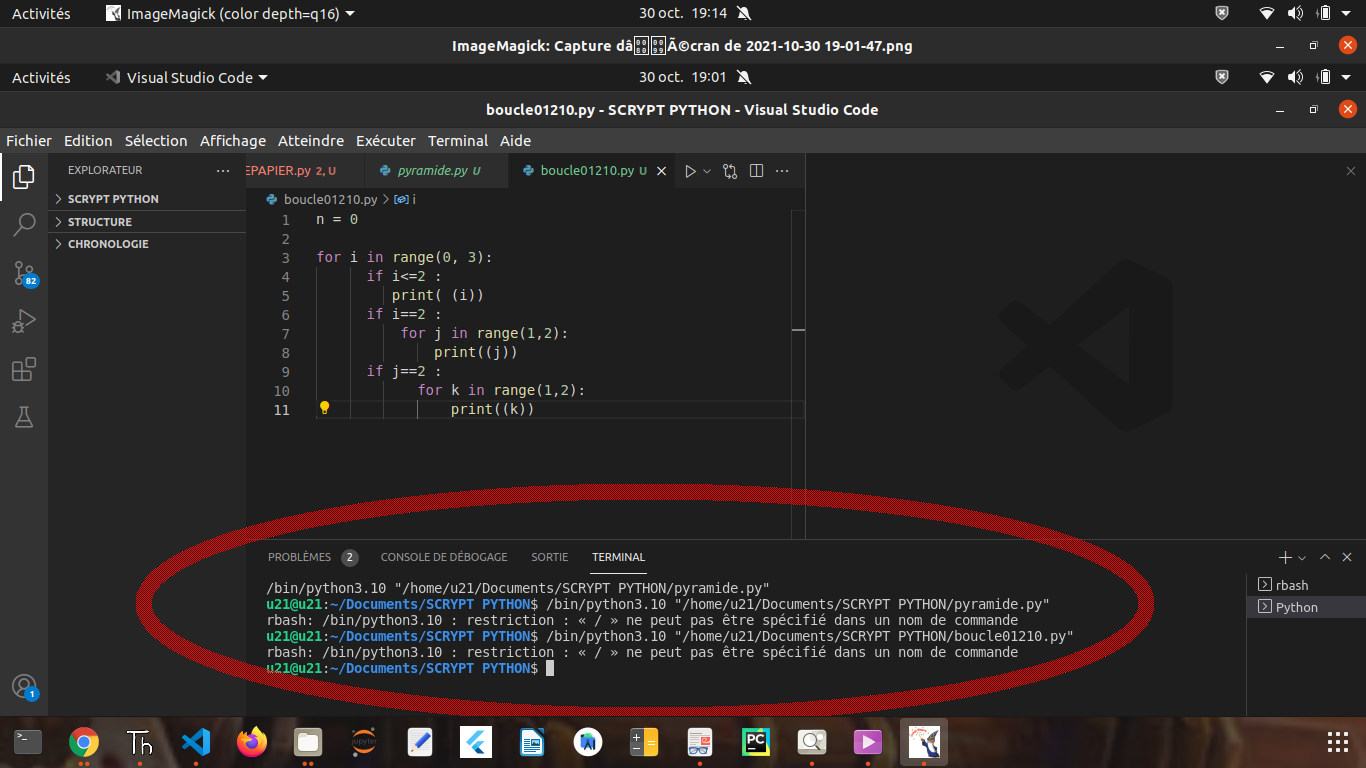Open the Flutter app in the dock
Image resolution: width=1366 pixels, height=768 pixels.
476,742
